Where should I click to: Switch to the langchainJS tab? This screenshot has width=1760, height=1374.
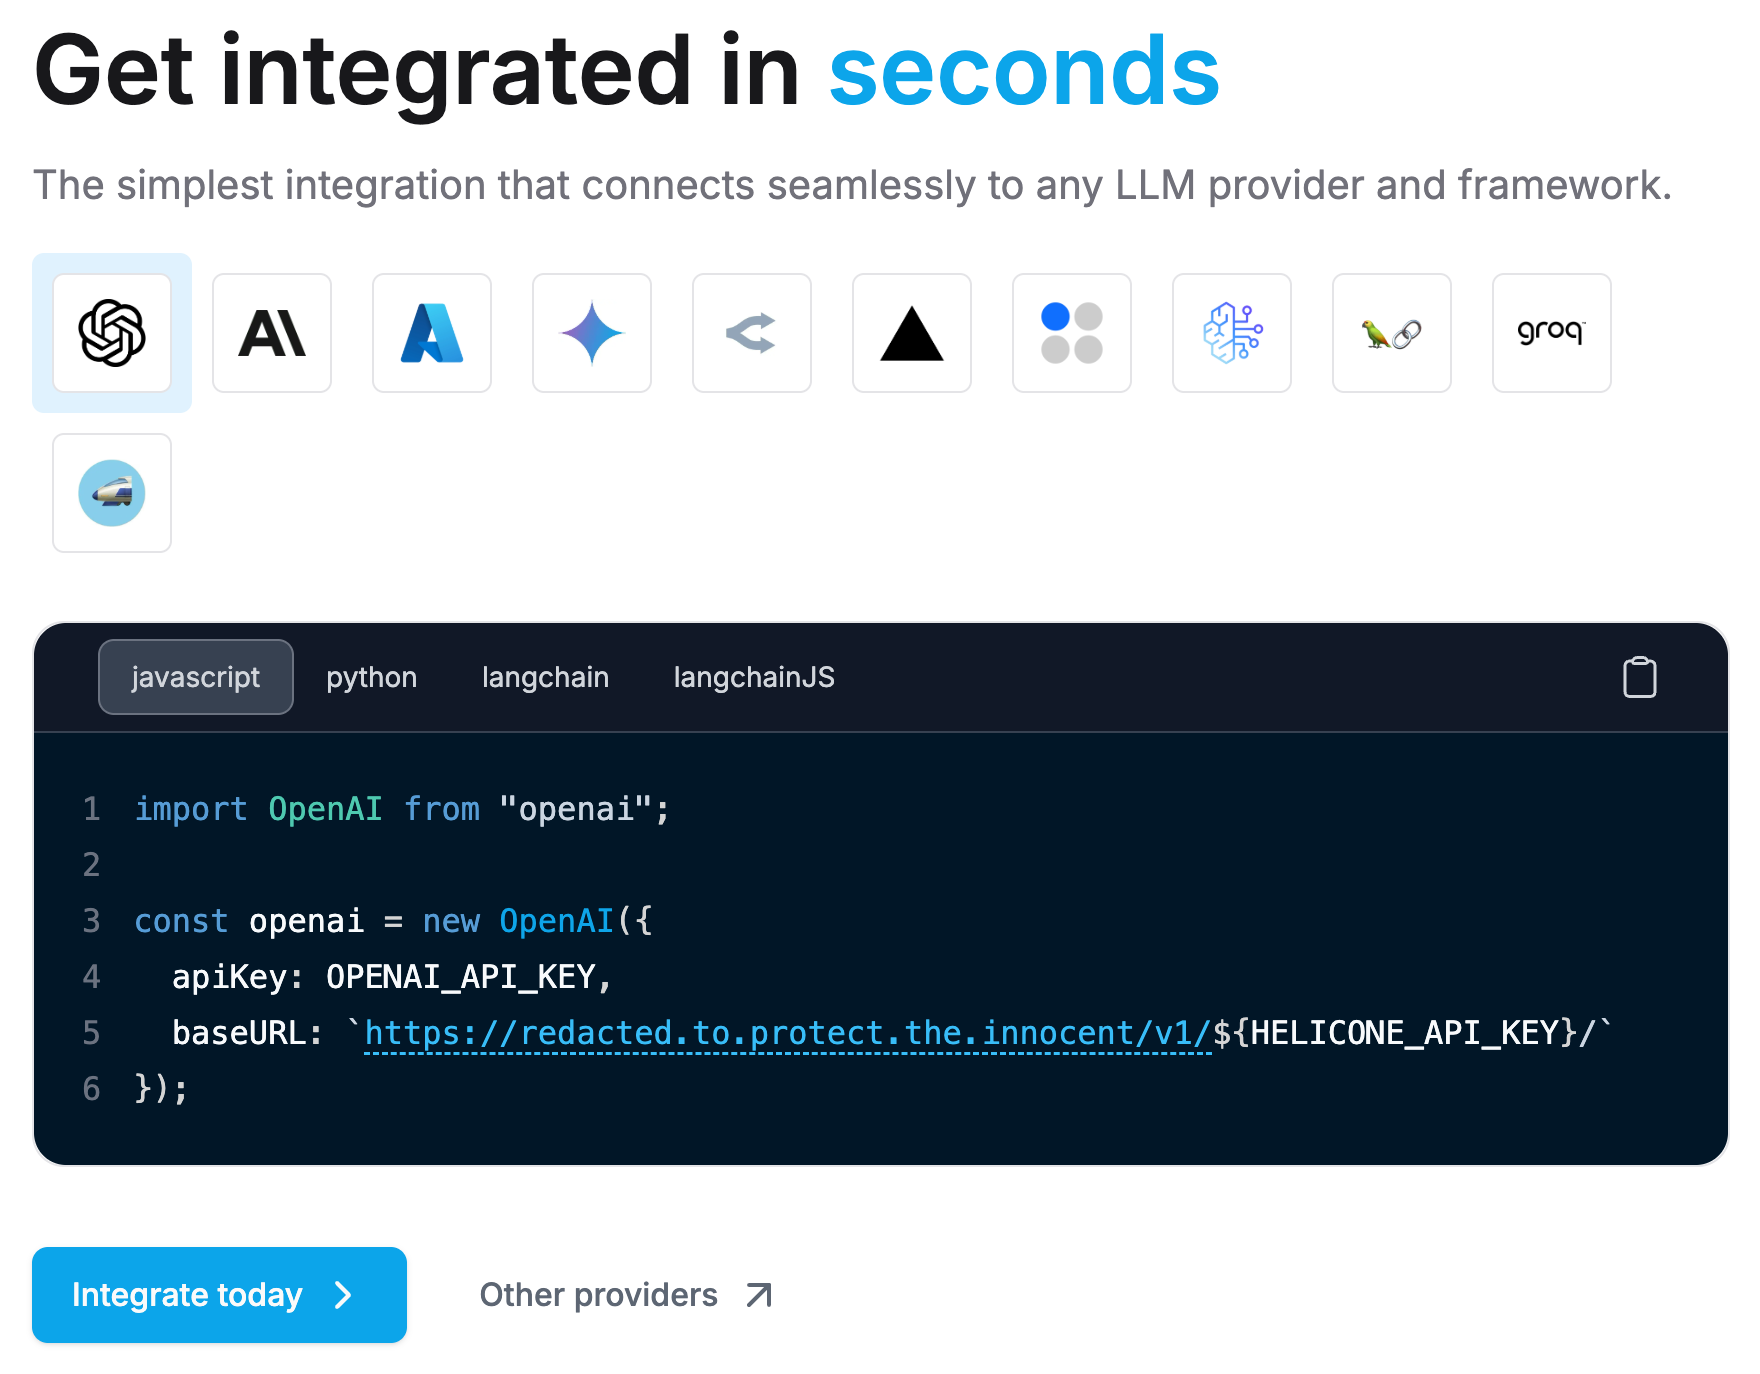(x=754, y=677)
